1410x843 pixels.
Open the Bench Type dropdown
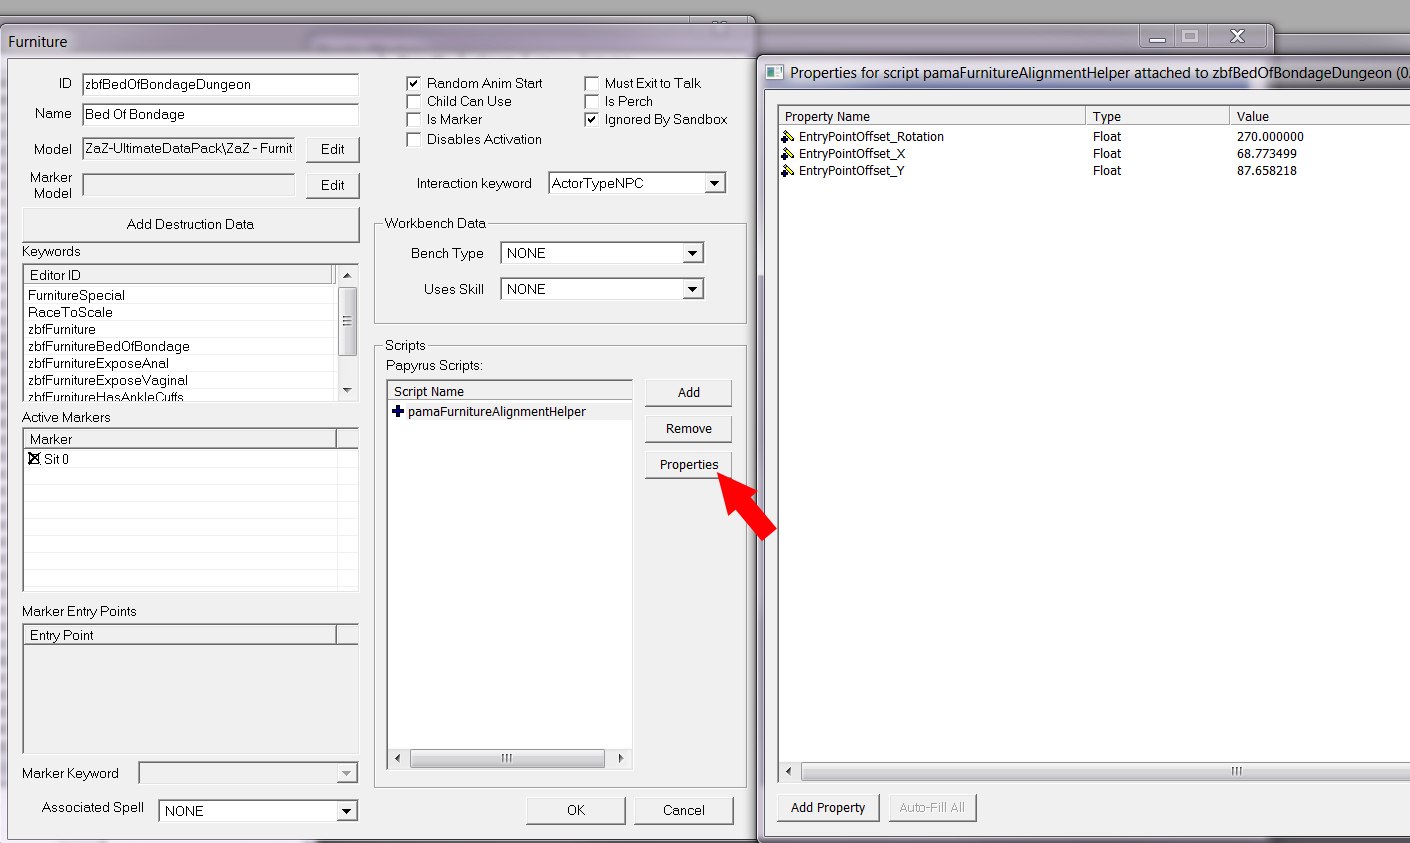(x=692, y=253)
